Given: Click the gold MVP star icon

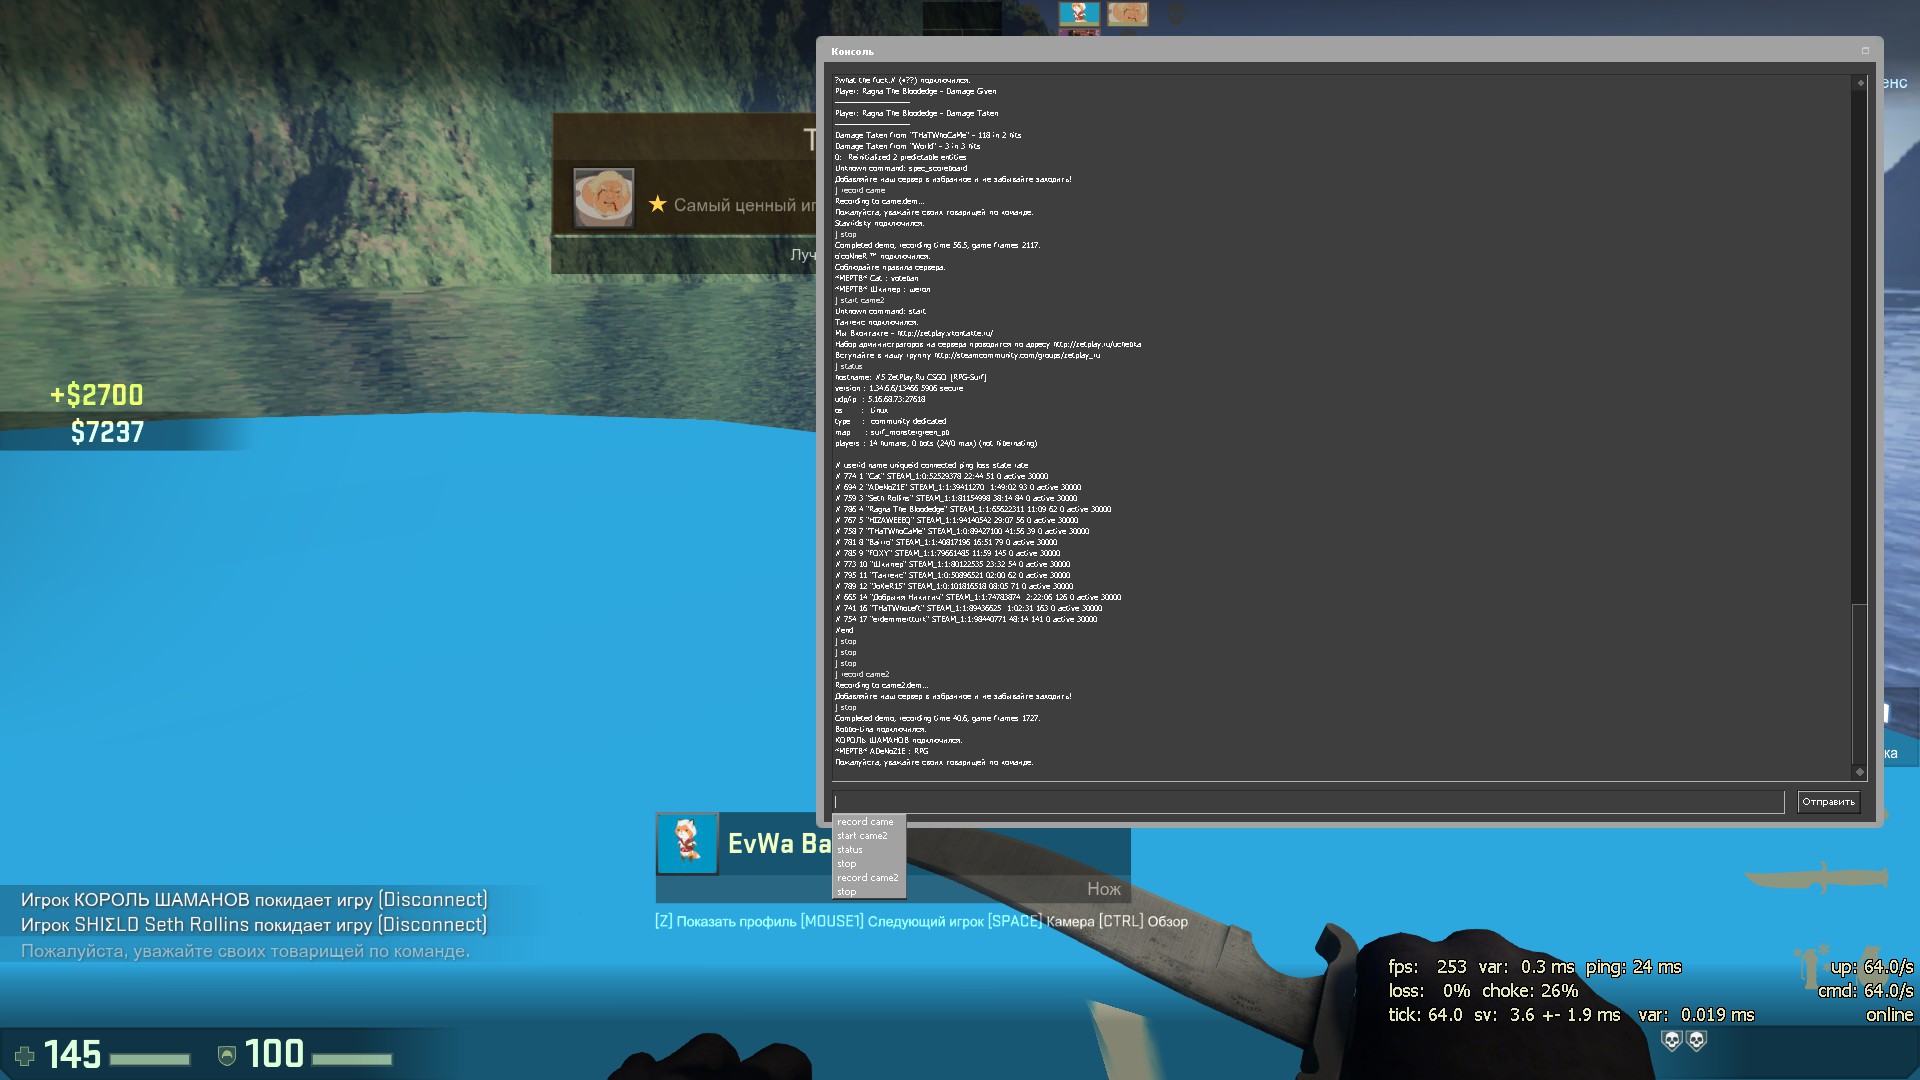Looking at the screenshot, I should click(x=657, y=204).
